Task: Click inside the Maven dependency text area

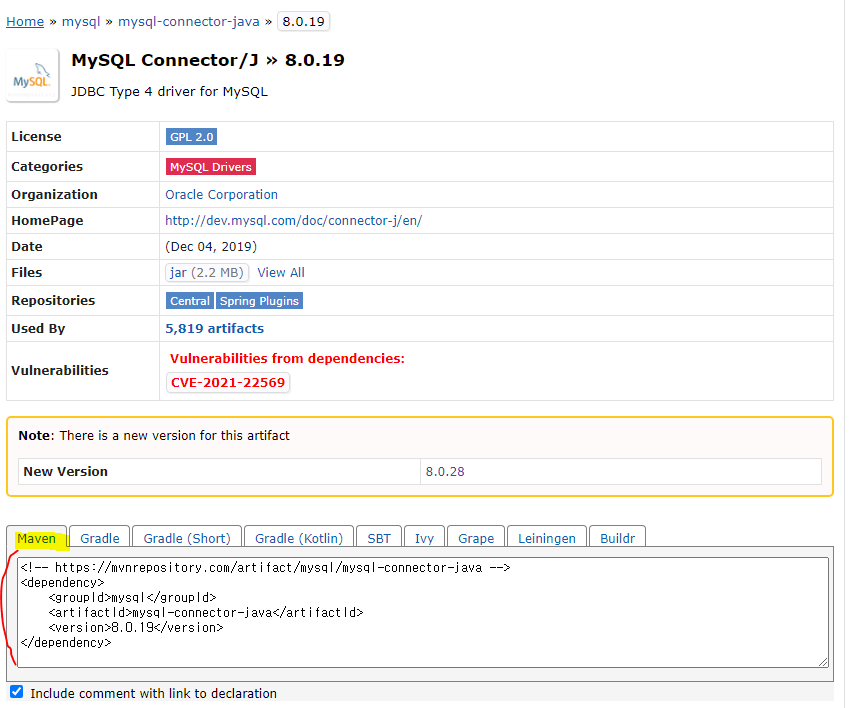Action: click(423, 612)
